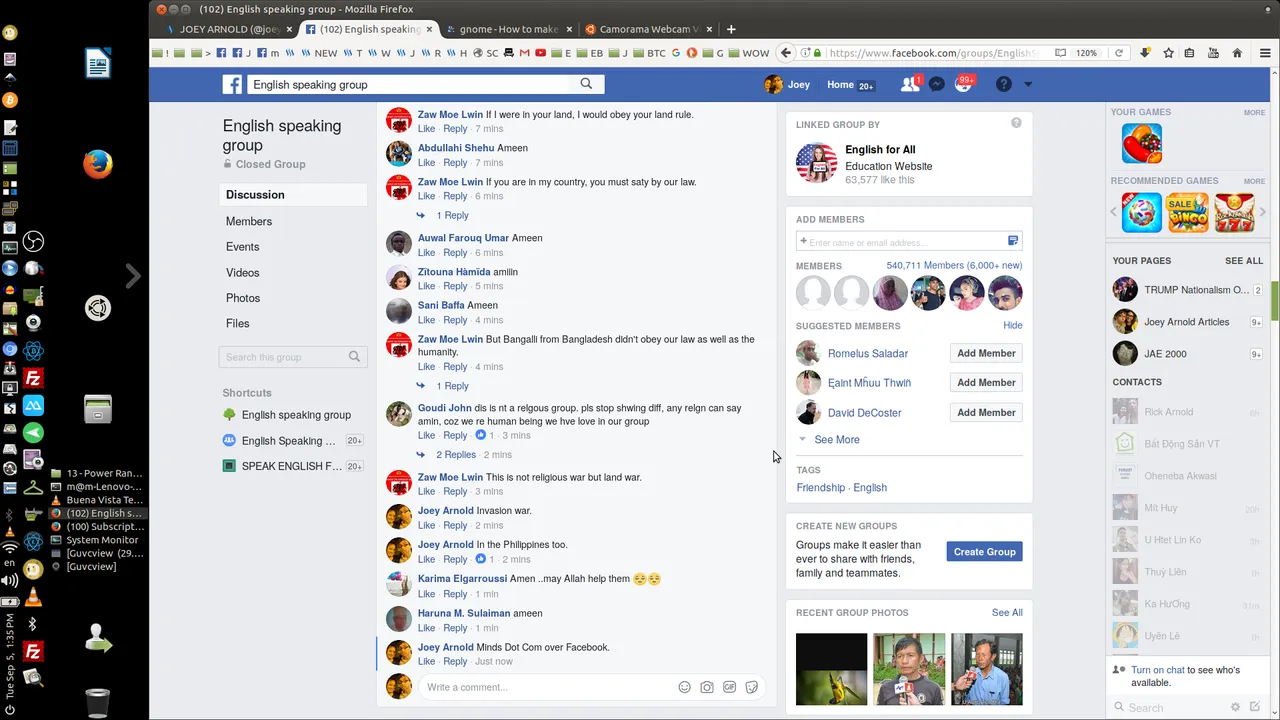Click the info icon beside Linked Group By
Viewport: 1280px width, 720px height.
click(1016, 123)
